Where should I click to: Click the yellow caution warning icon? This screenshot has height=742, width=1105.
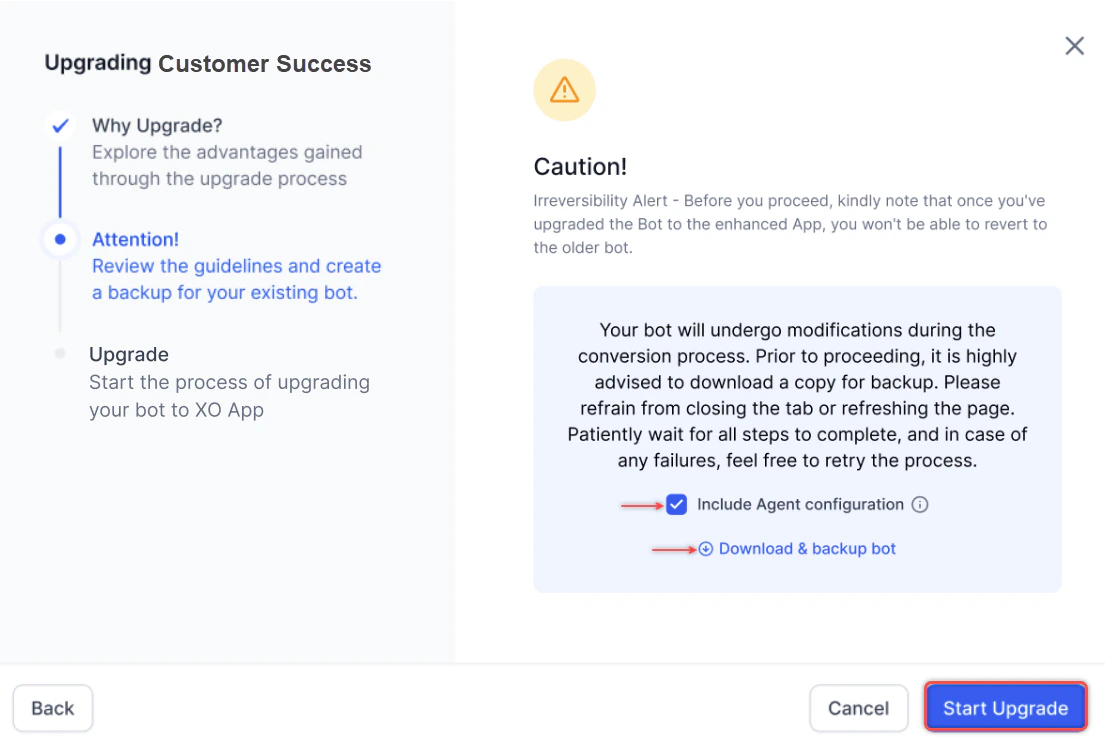564,90
